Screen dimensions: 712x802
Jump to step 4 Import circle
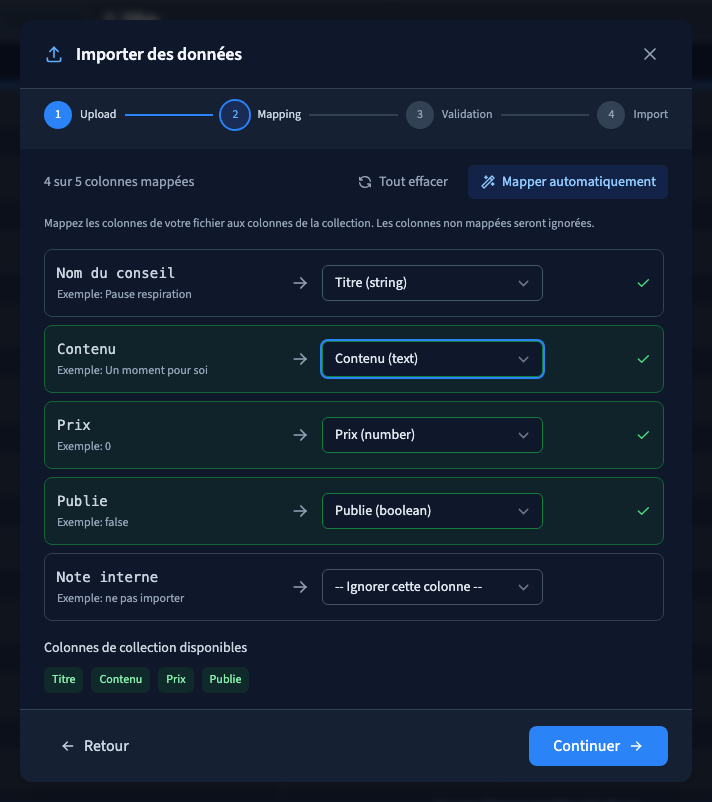611,115
